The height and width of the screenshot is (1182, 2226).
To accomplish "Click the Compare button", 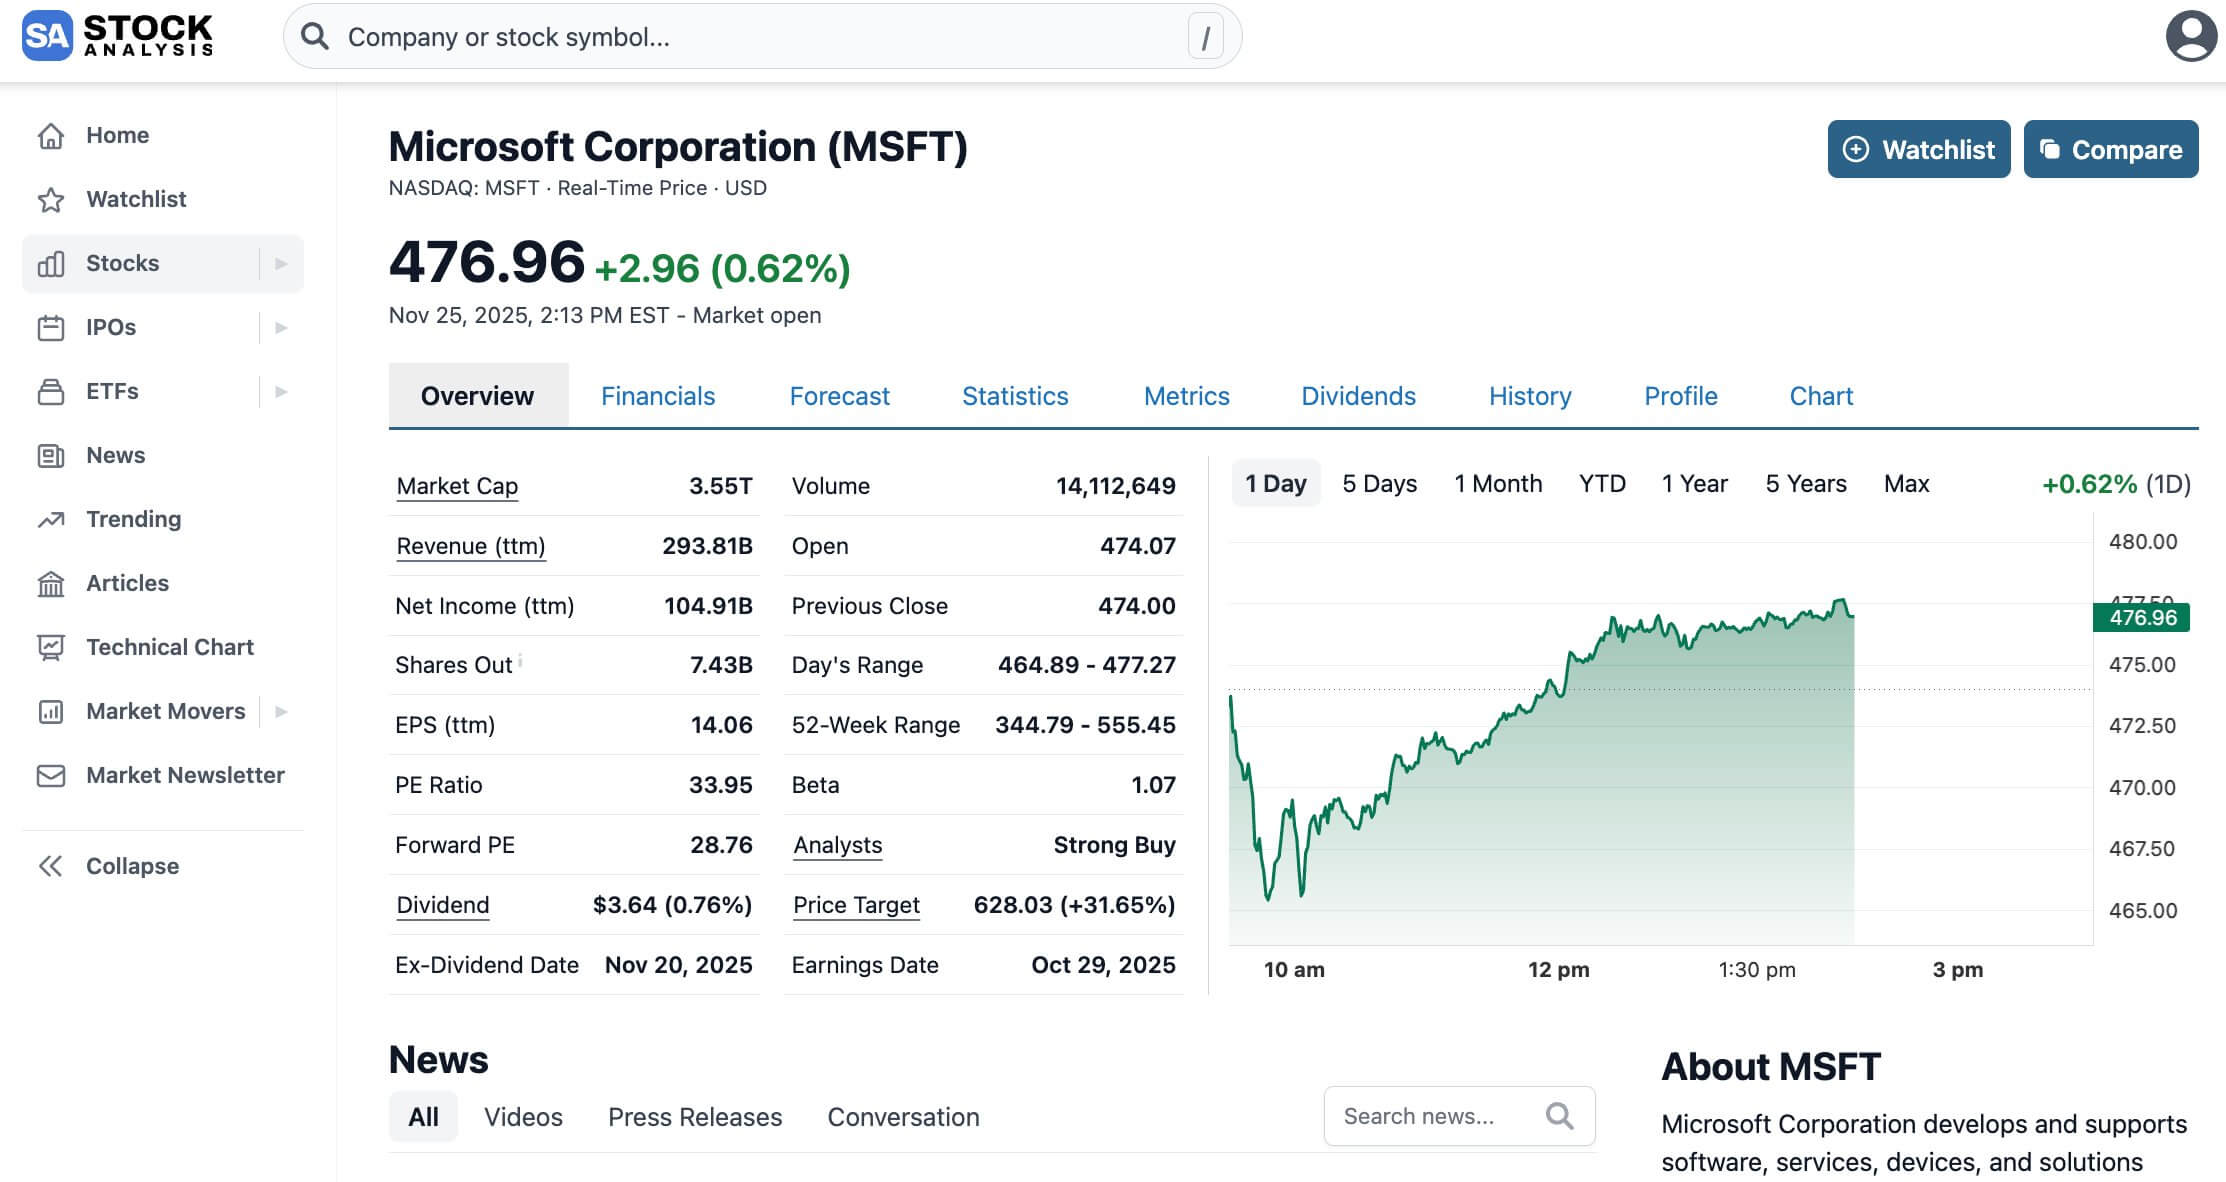I will coord(2110,149).
